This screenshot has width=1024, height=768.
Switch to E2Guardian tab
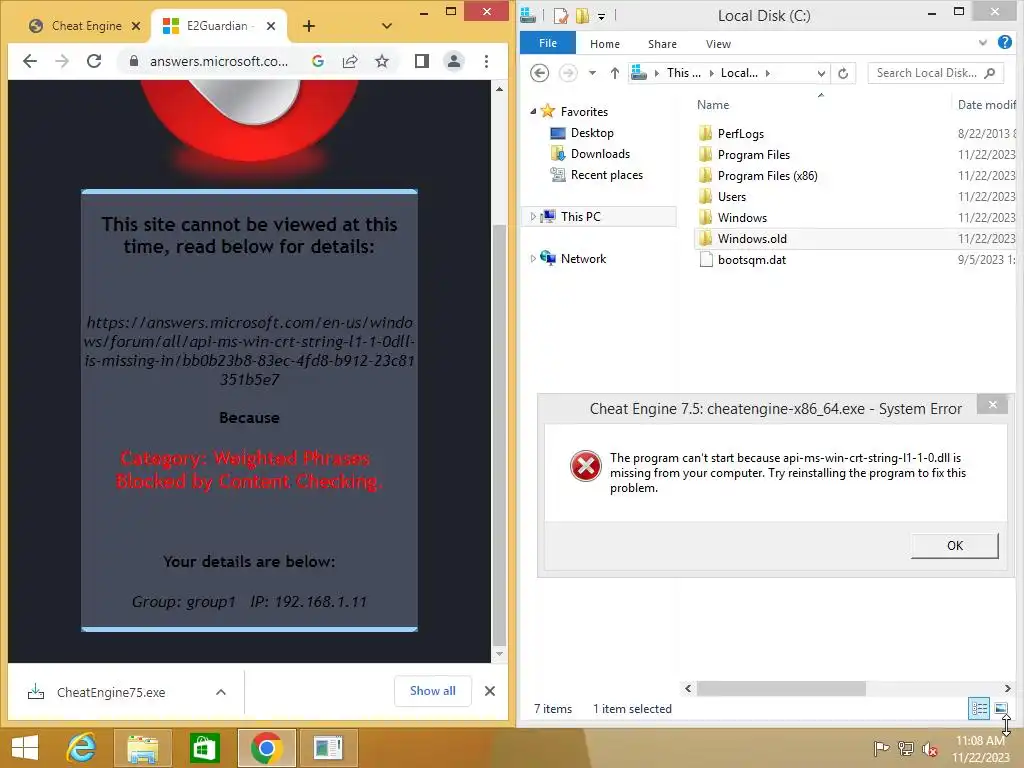click(x=218, y=26)
